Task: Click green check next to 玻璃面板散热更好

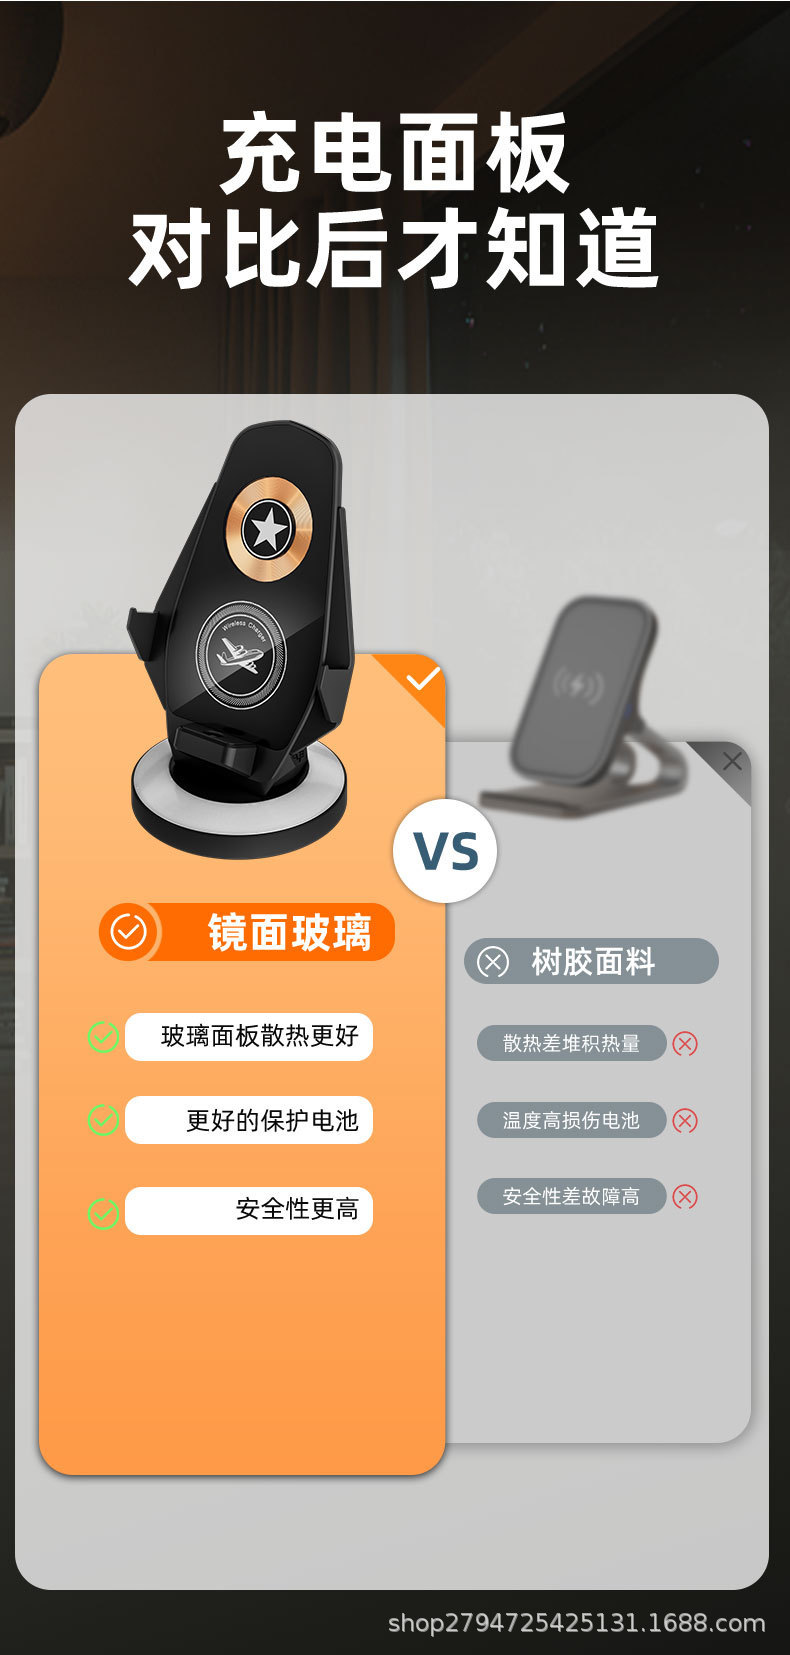Action: (x=103, y=1037)
